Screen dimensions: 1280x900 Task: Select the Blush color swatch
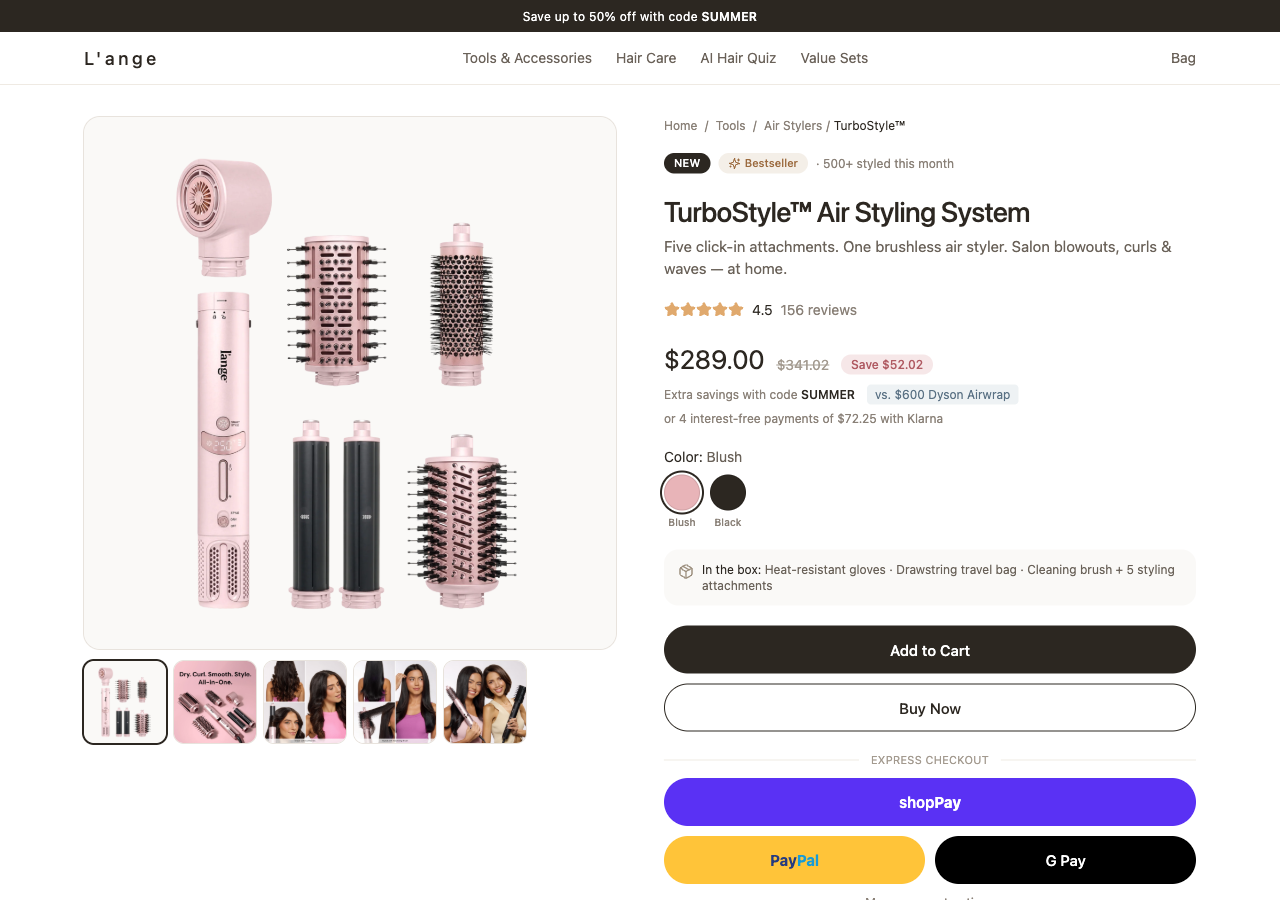[682, 492]
